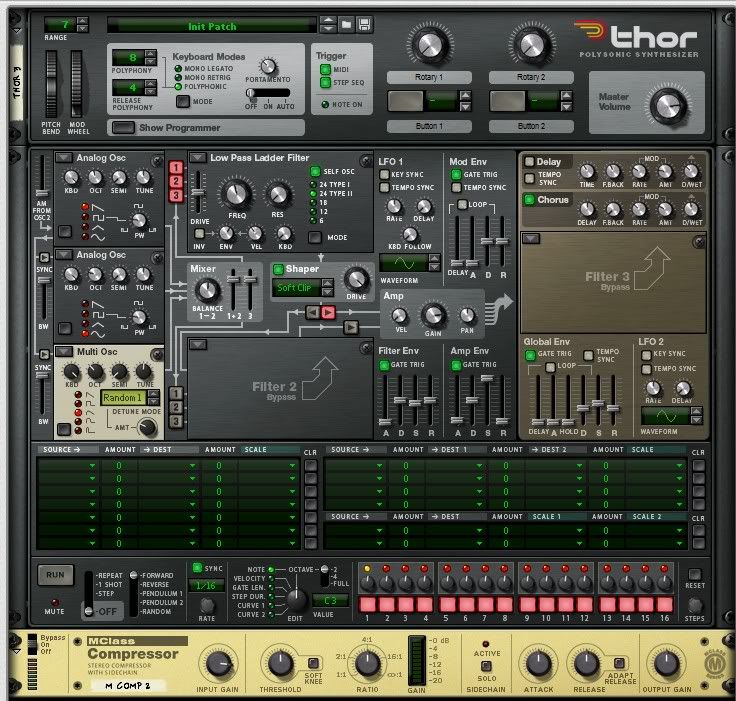Open Filter 3 type selector arrow
Image resolution: width=736 pixels, height=701 pixels.
pyautogui.click(x=531, y=239)
